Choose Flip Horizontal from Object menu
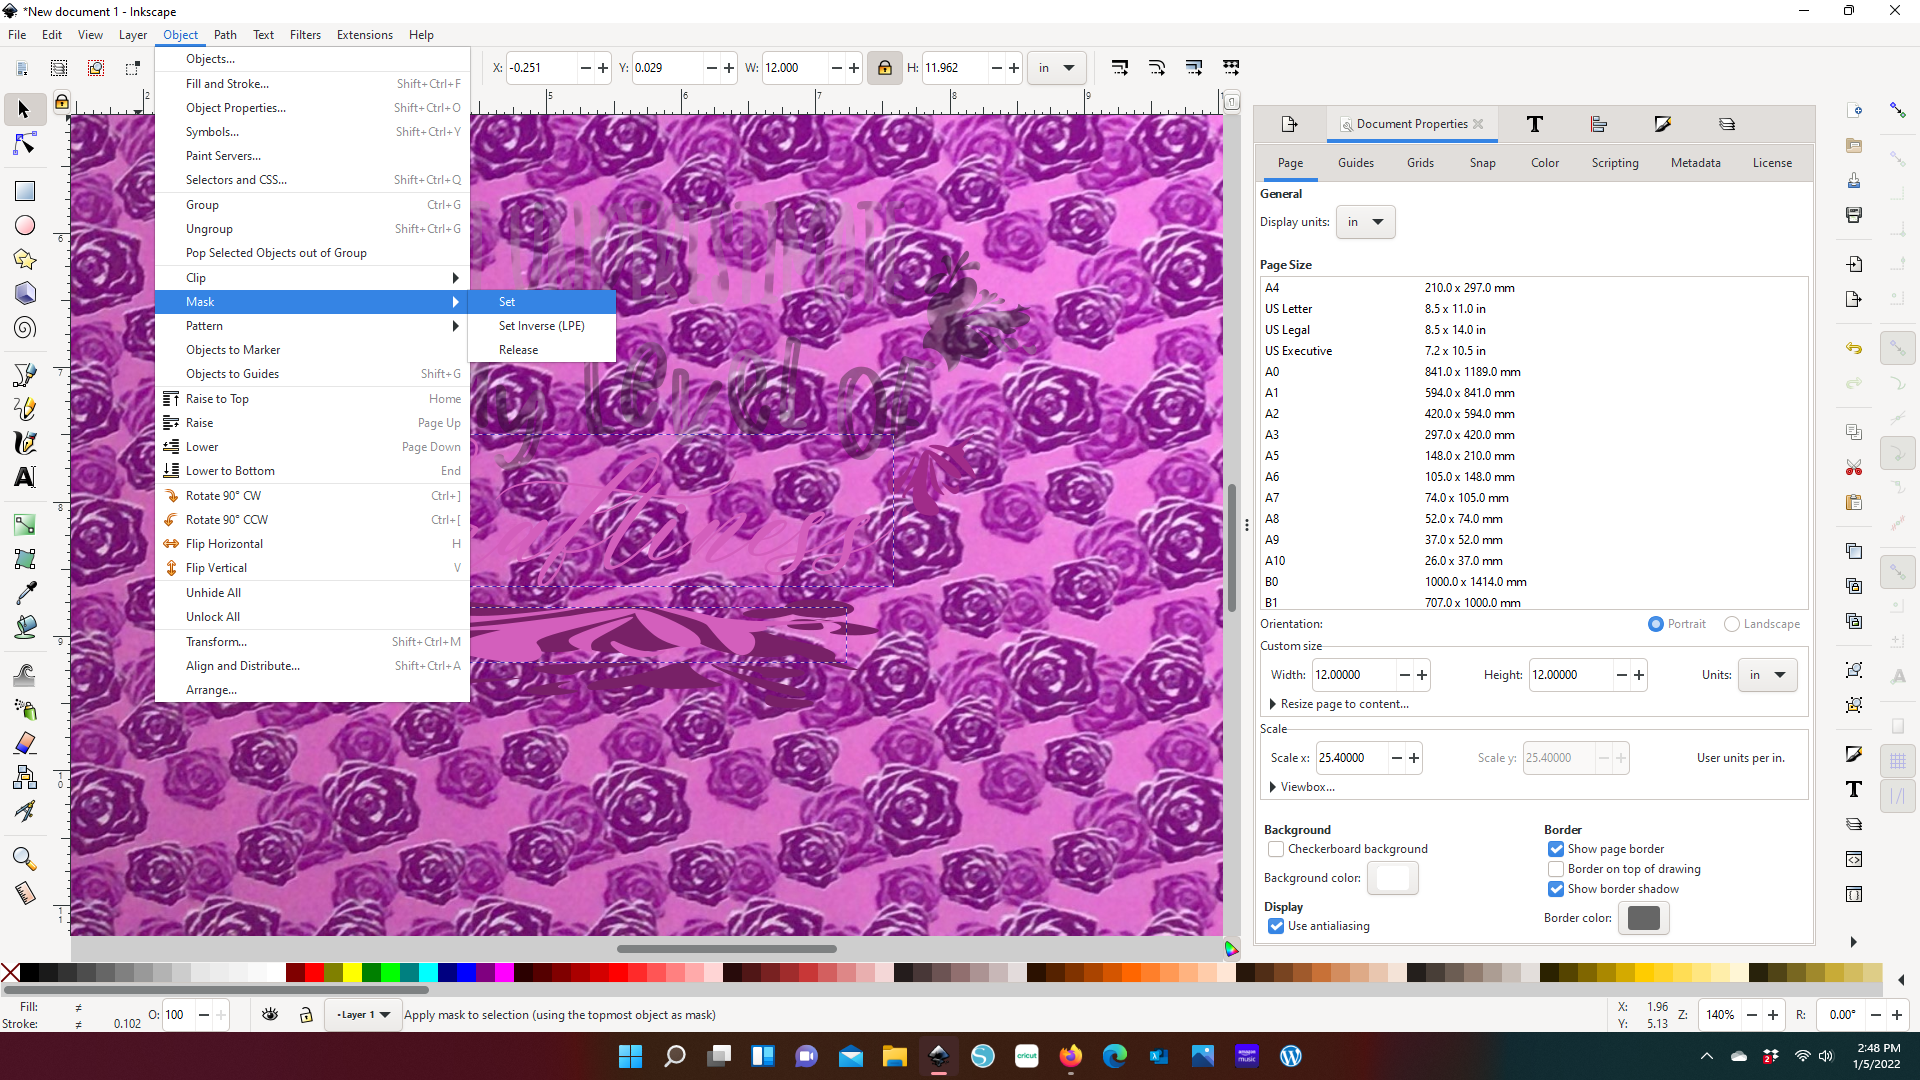This screenshot has height=1080, width=1920. coord(224,544)
